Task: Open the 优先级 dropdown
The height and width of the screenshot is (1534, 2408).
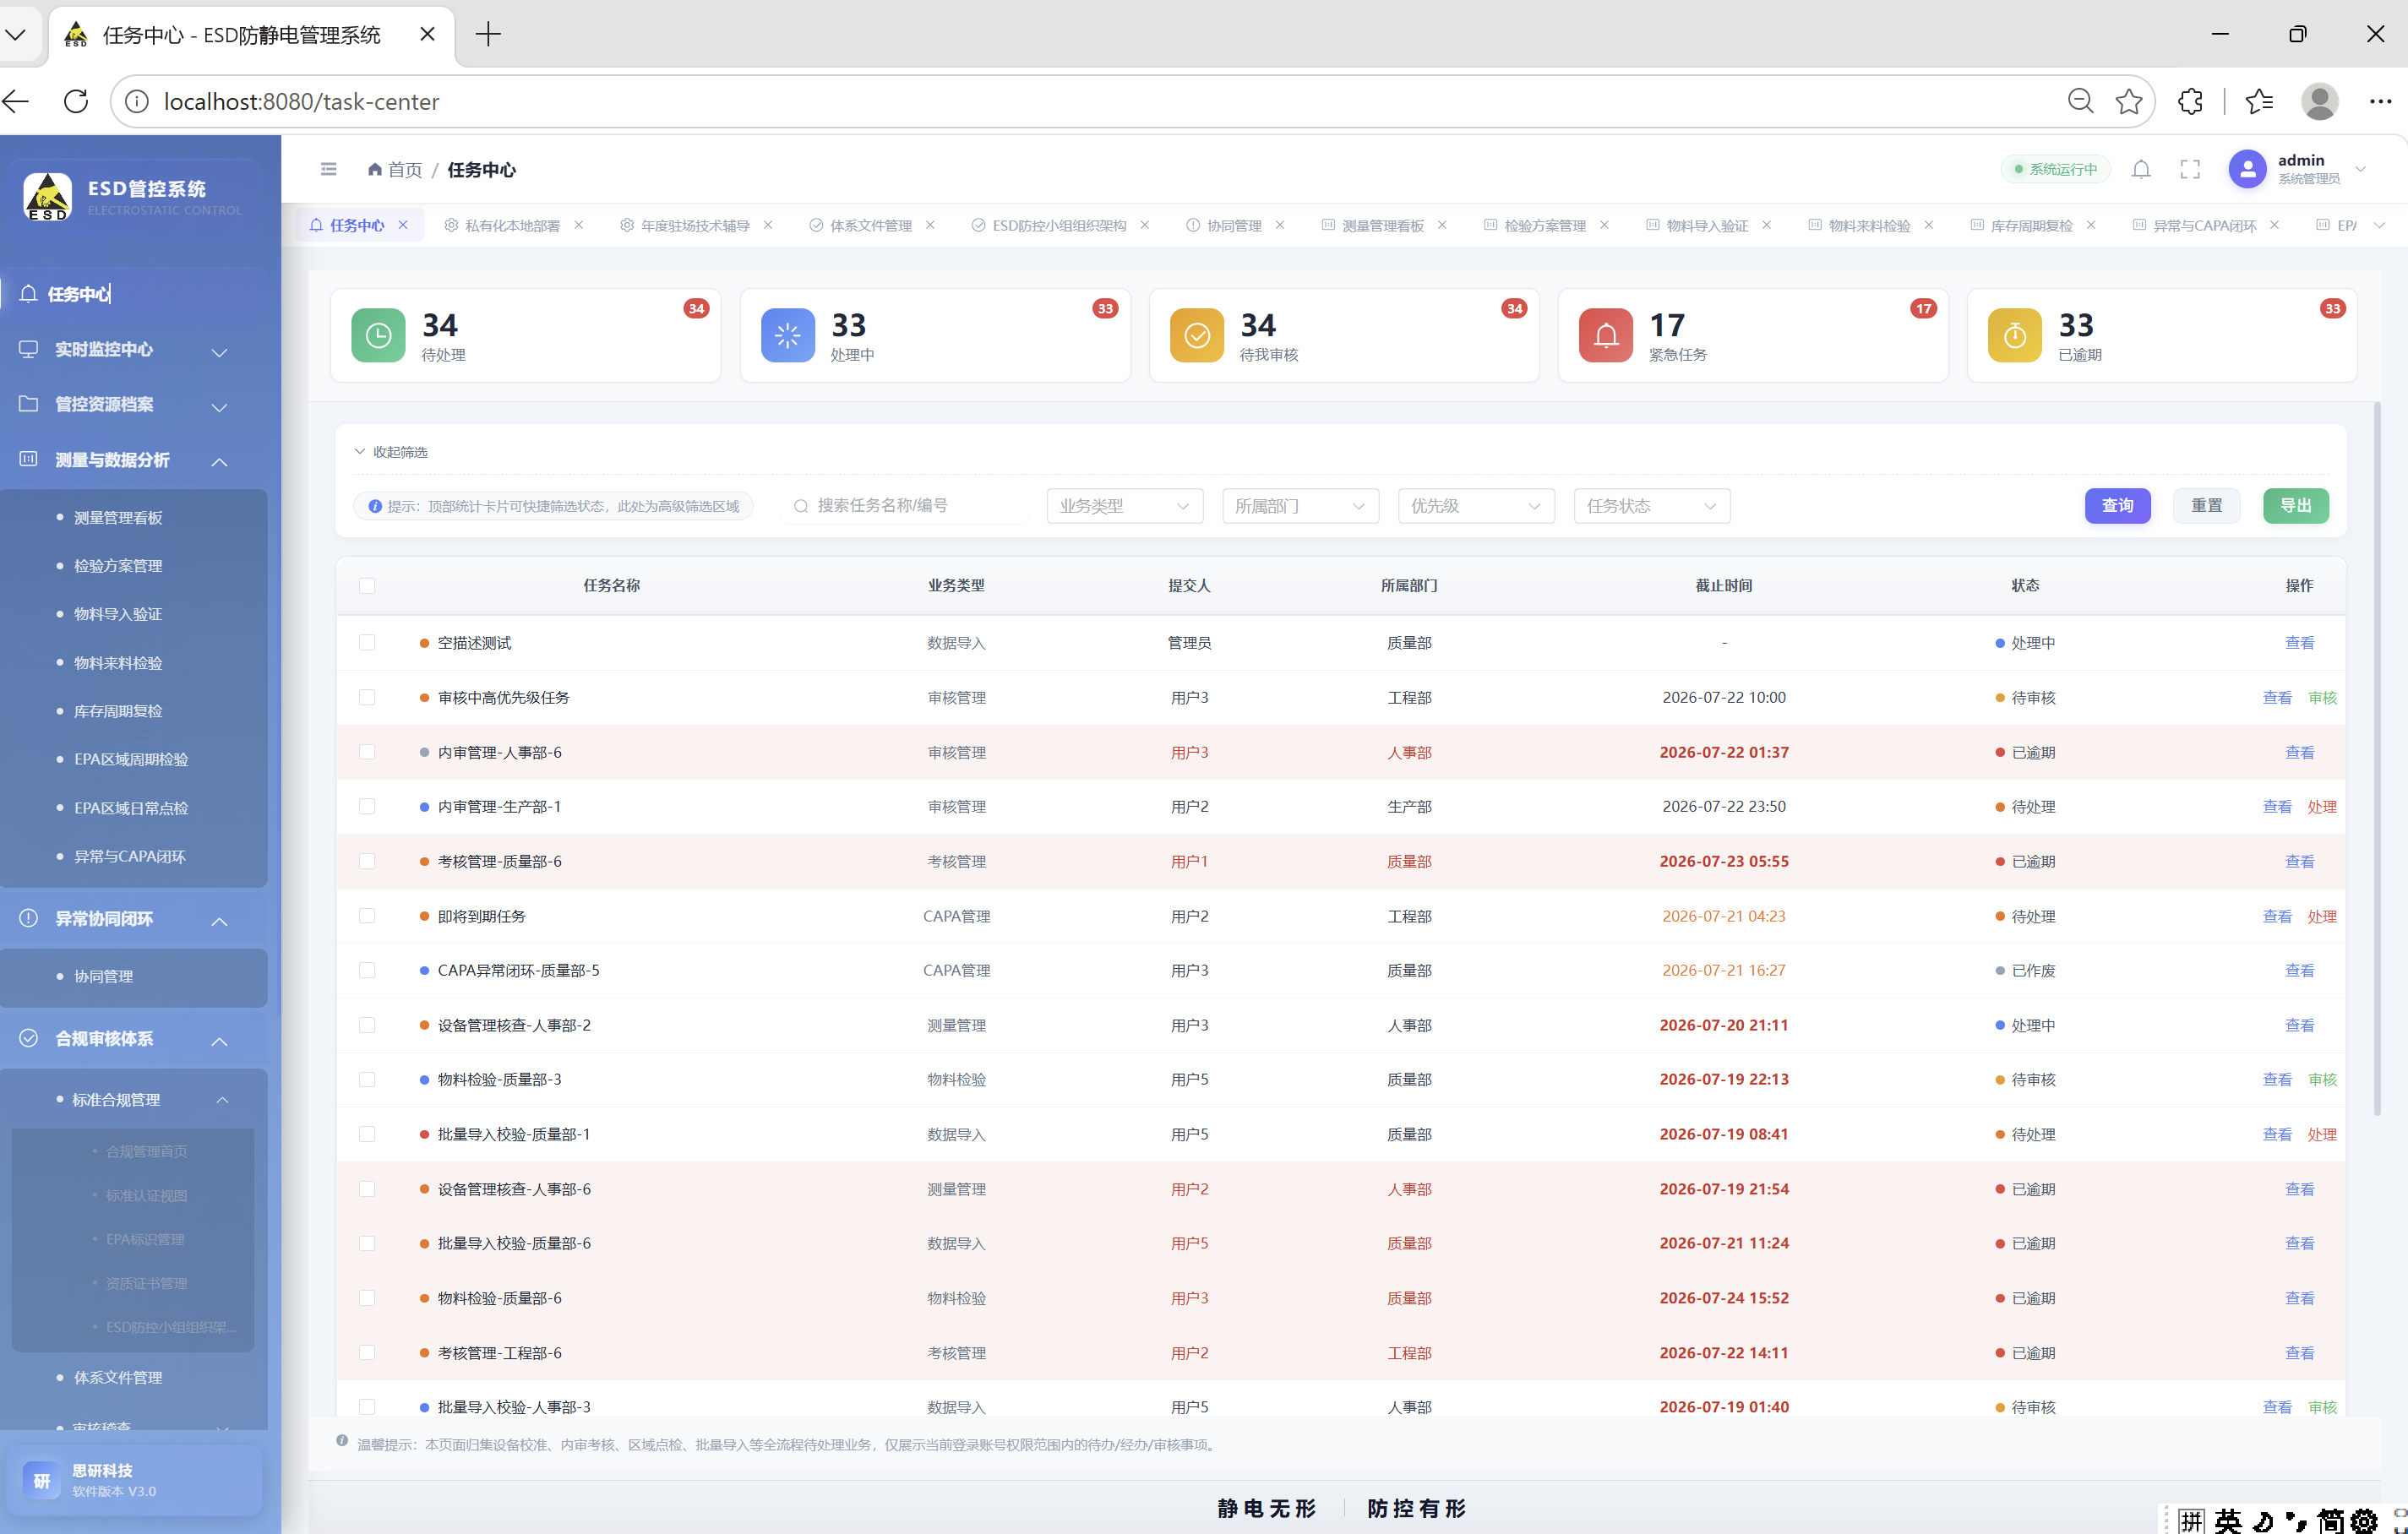Action: point(1476,506)
